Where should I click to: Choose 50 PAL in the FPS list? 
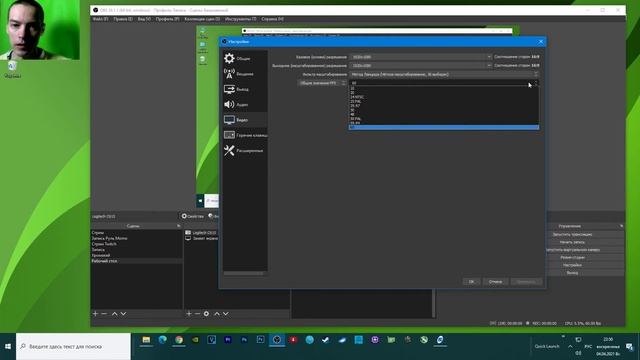click(x=444, y=118)
